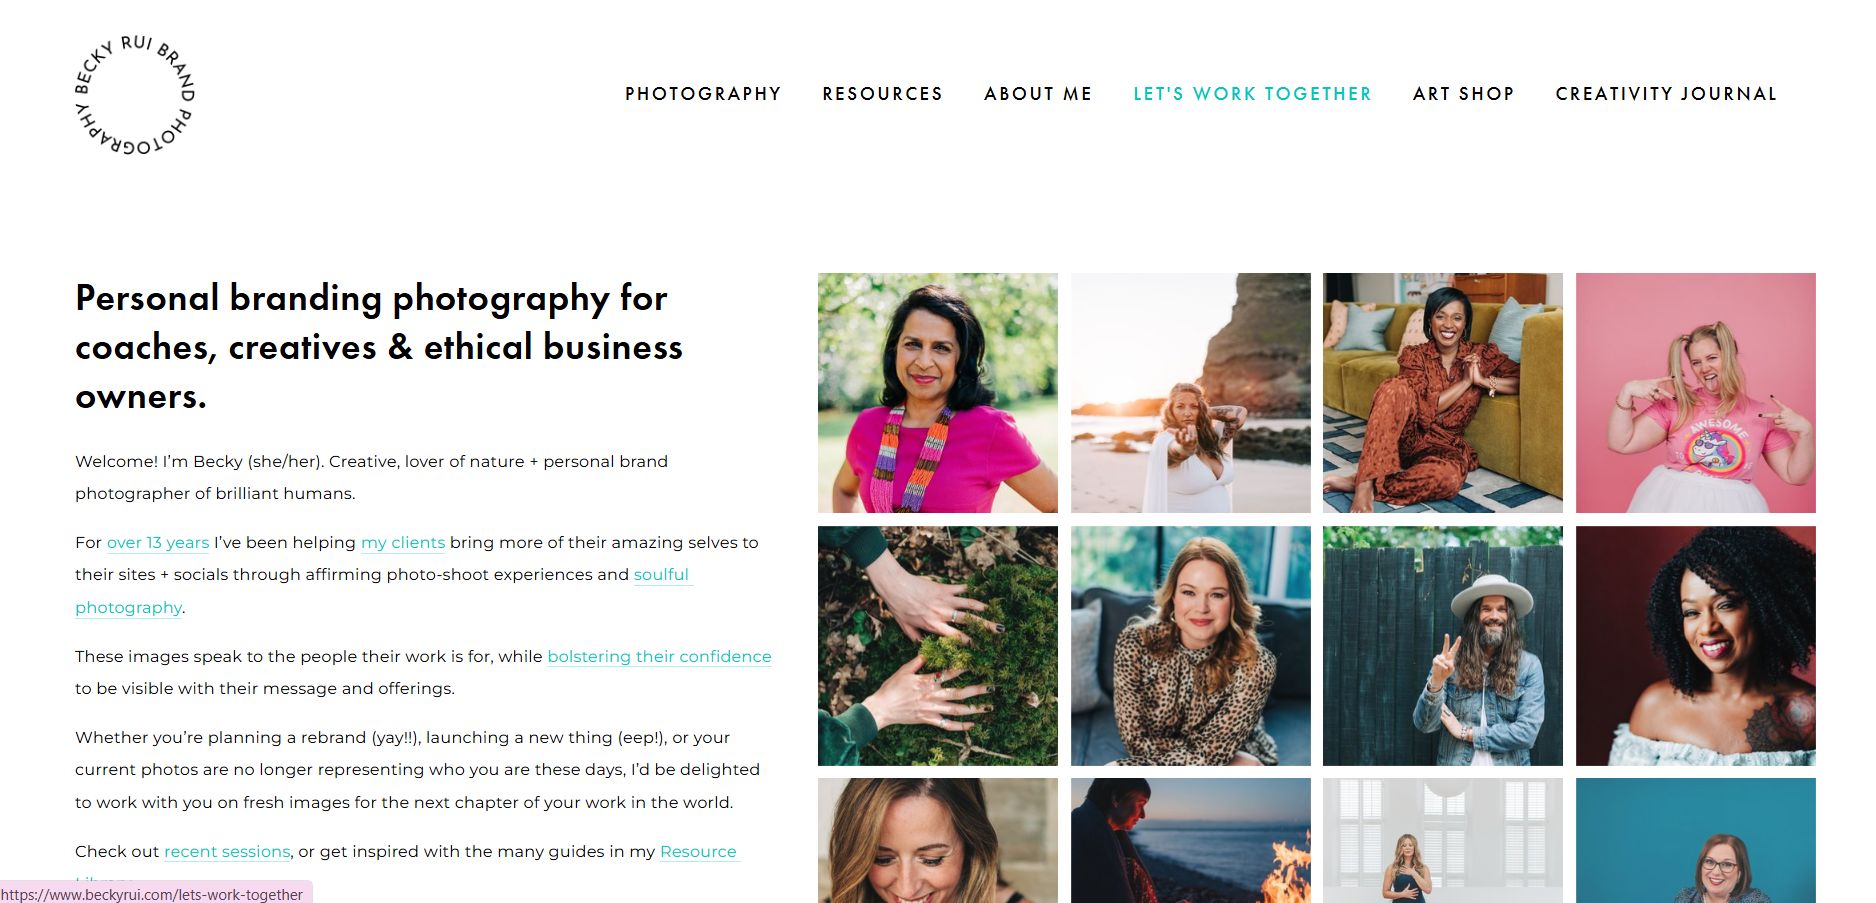1876x903 pixels.
Task: Follow 'bolstering their confidence' link
Action: [659, 657]
